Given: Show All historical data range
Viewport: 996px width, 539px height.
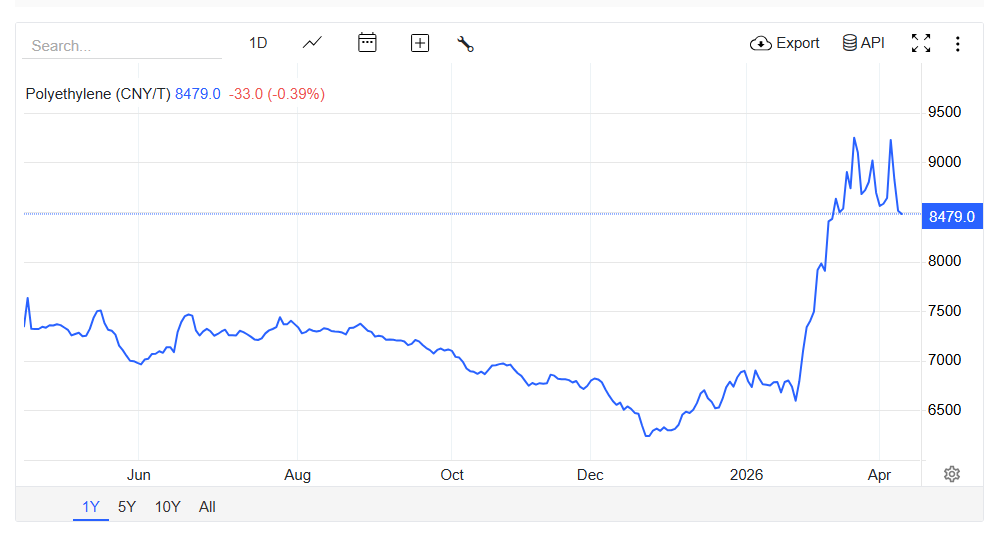Looking at the screenshot, I should click(x=207, y=507).
